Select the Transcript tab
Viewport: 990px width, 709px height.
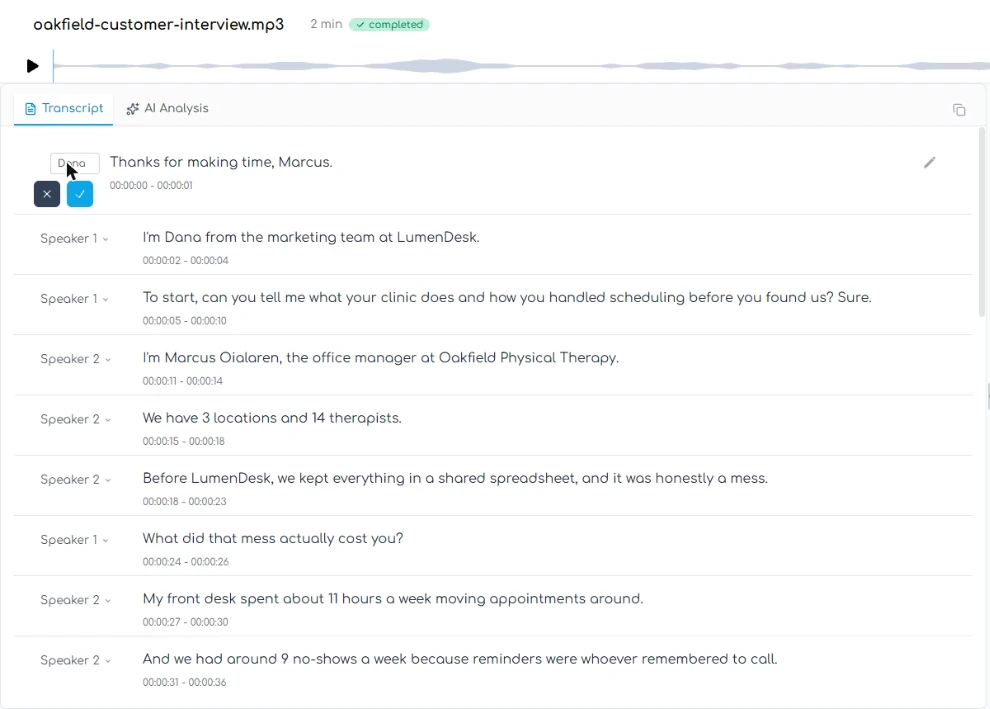[x=64, y=109]
